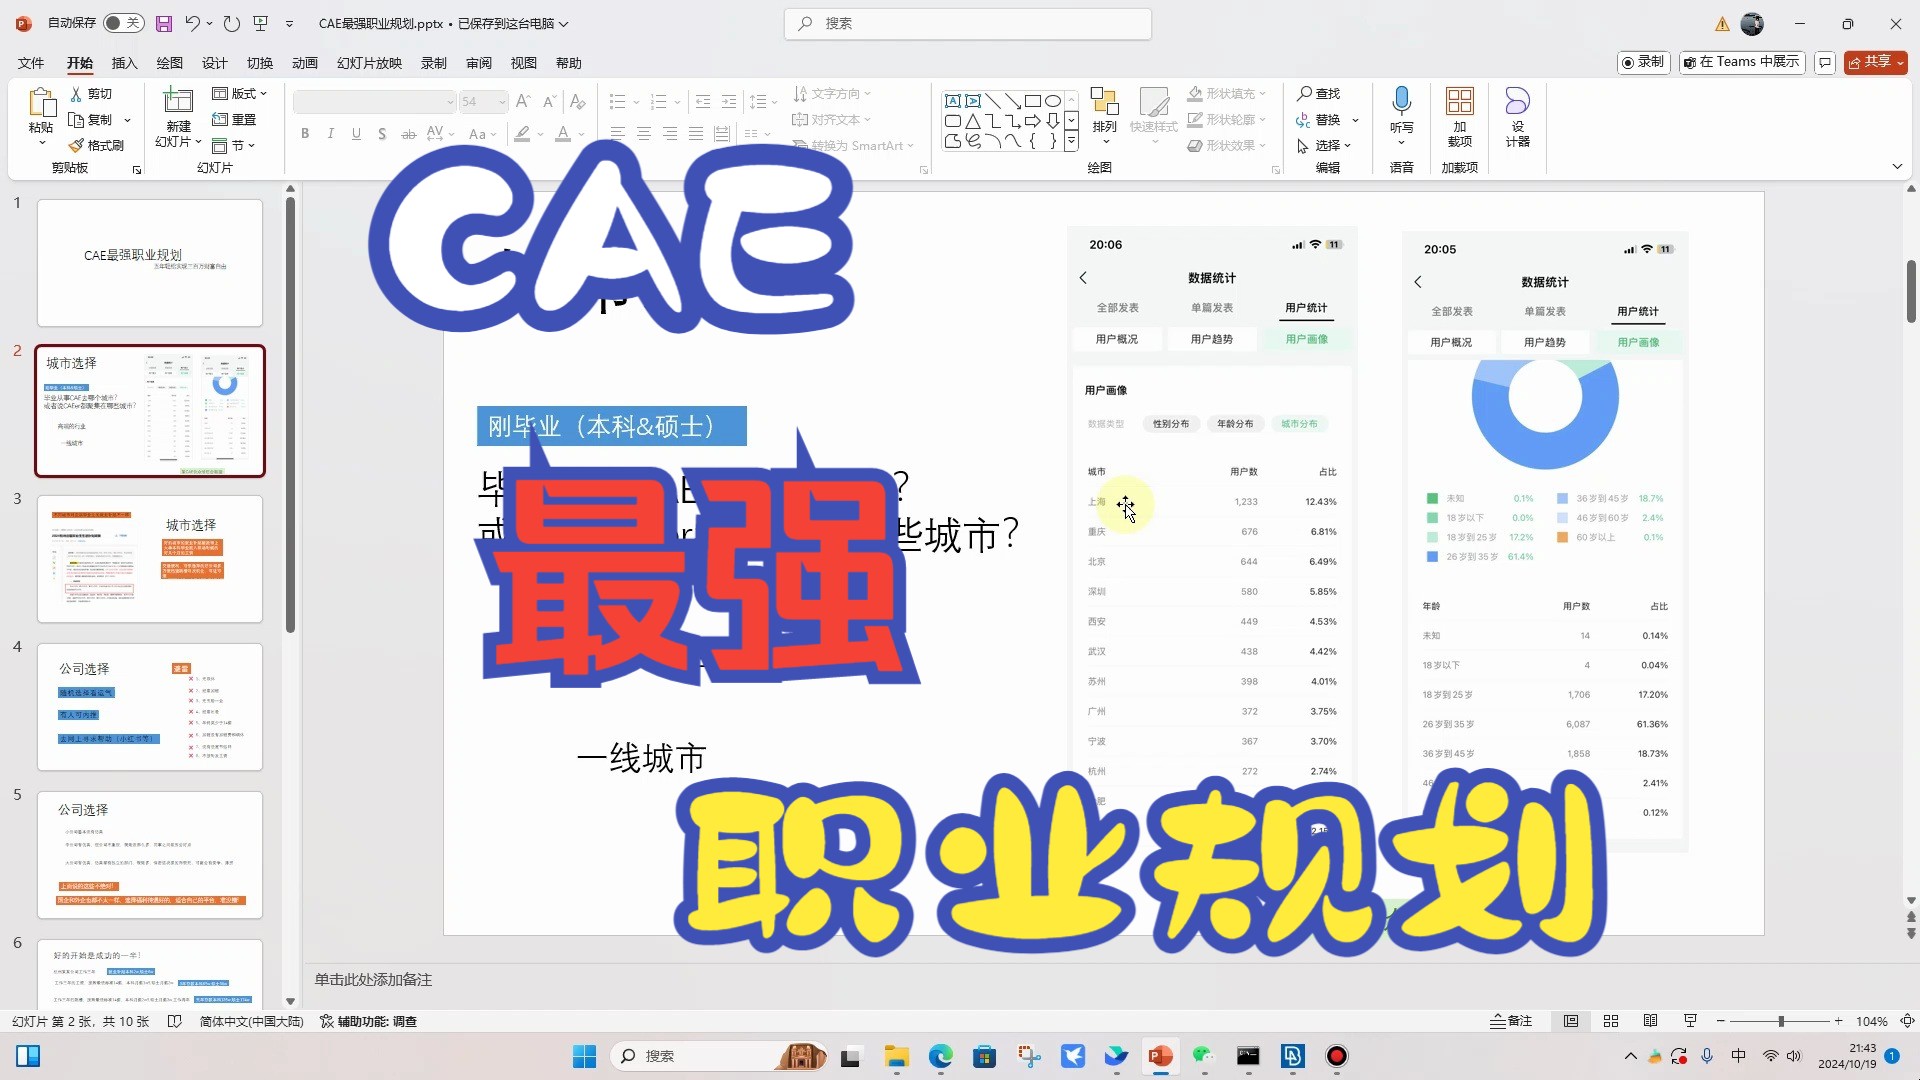Click the taskbar search box
The image size is (1920, 1080).
pos(719,1056)
